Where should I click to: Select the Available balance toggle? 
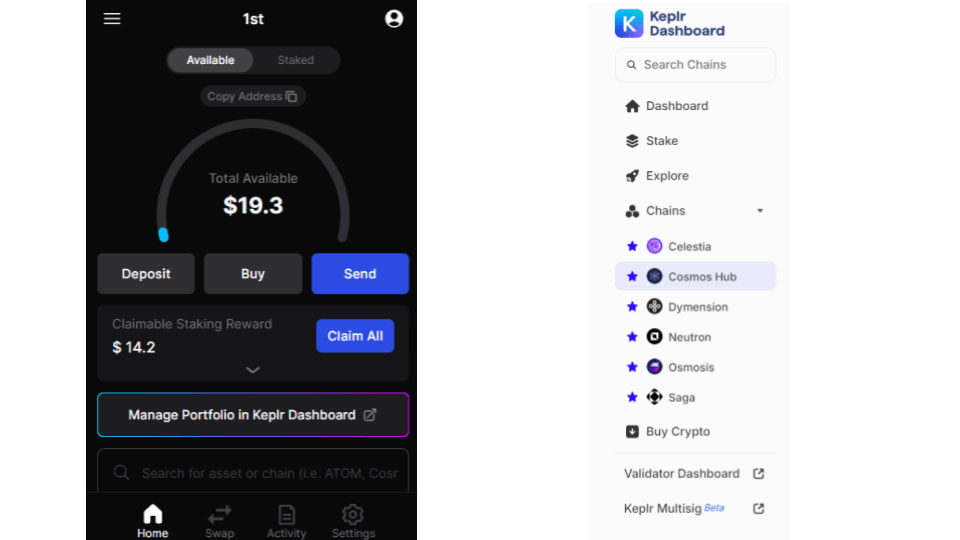click(x=210, y=60)
